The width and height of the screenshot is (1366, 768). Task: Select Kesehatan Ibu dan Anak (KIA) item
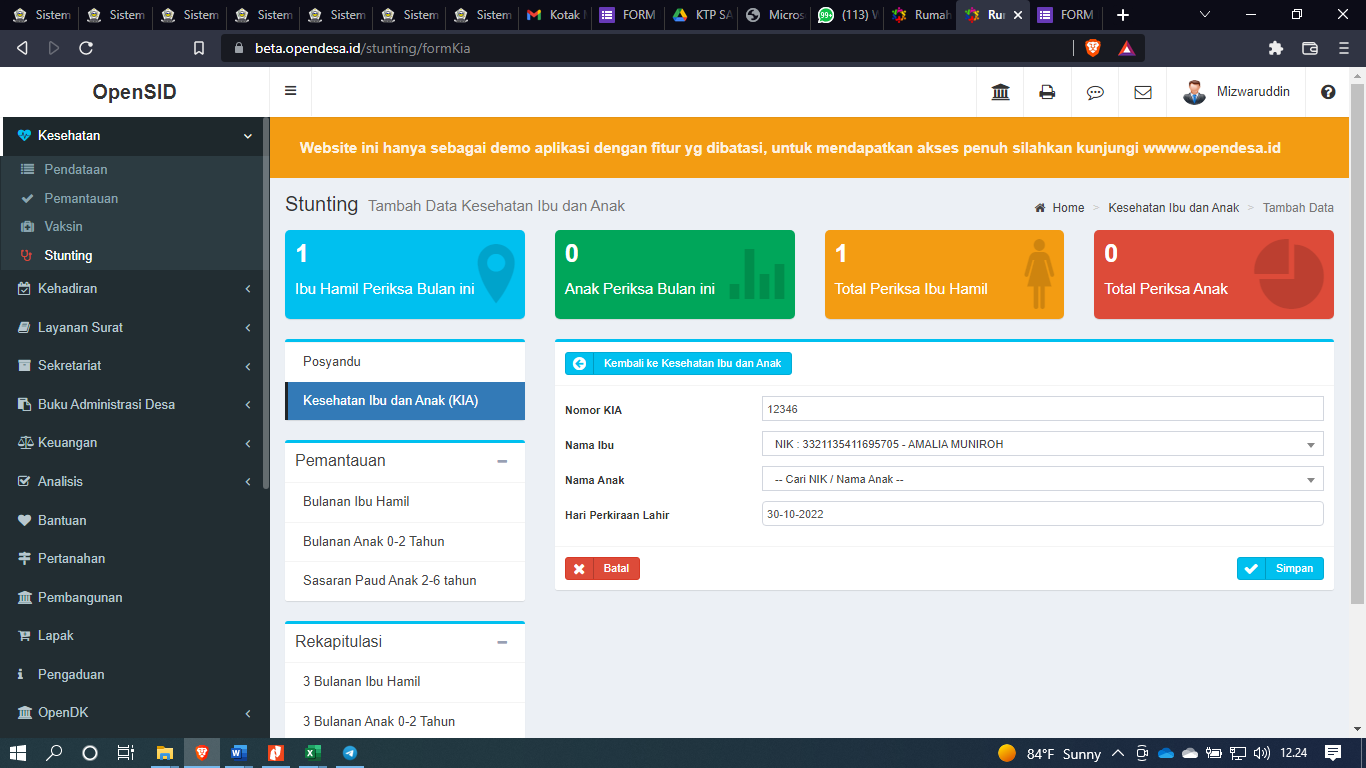404,401
